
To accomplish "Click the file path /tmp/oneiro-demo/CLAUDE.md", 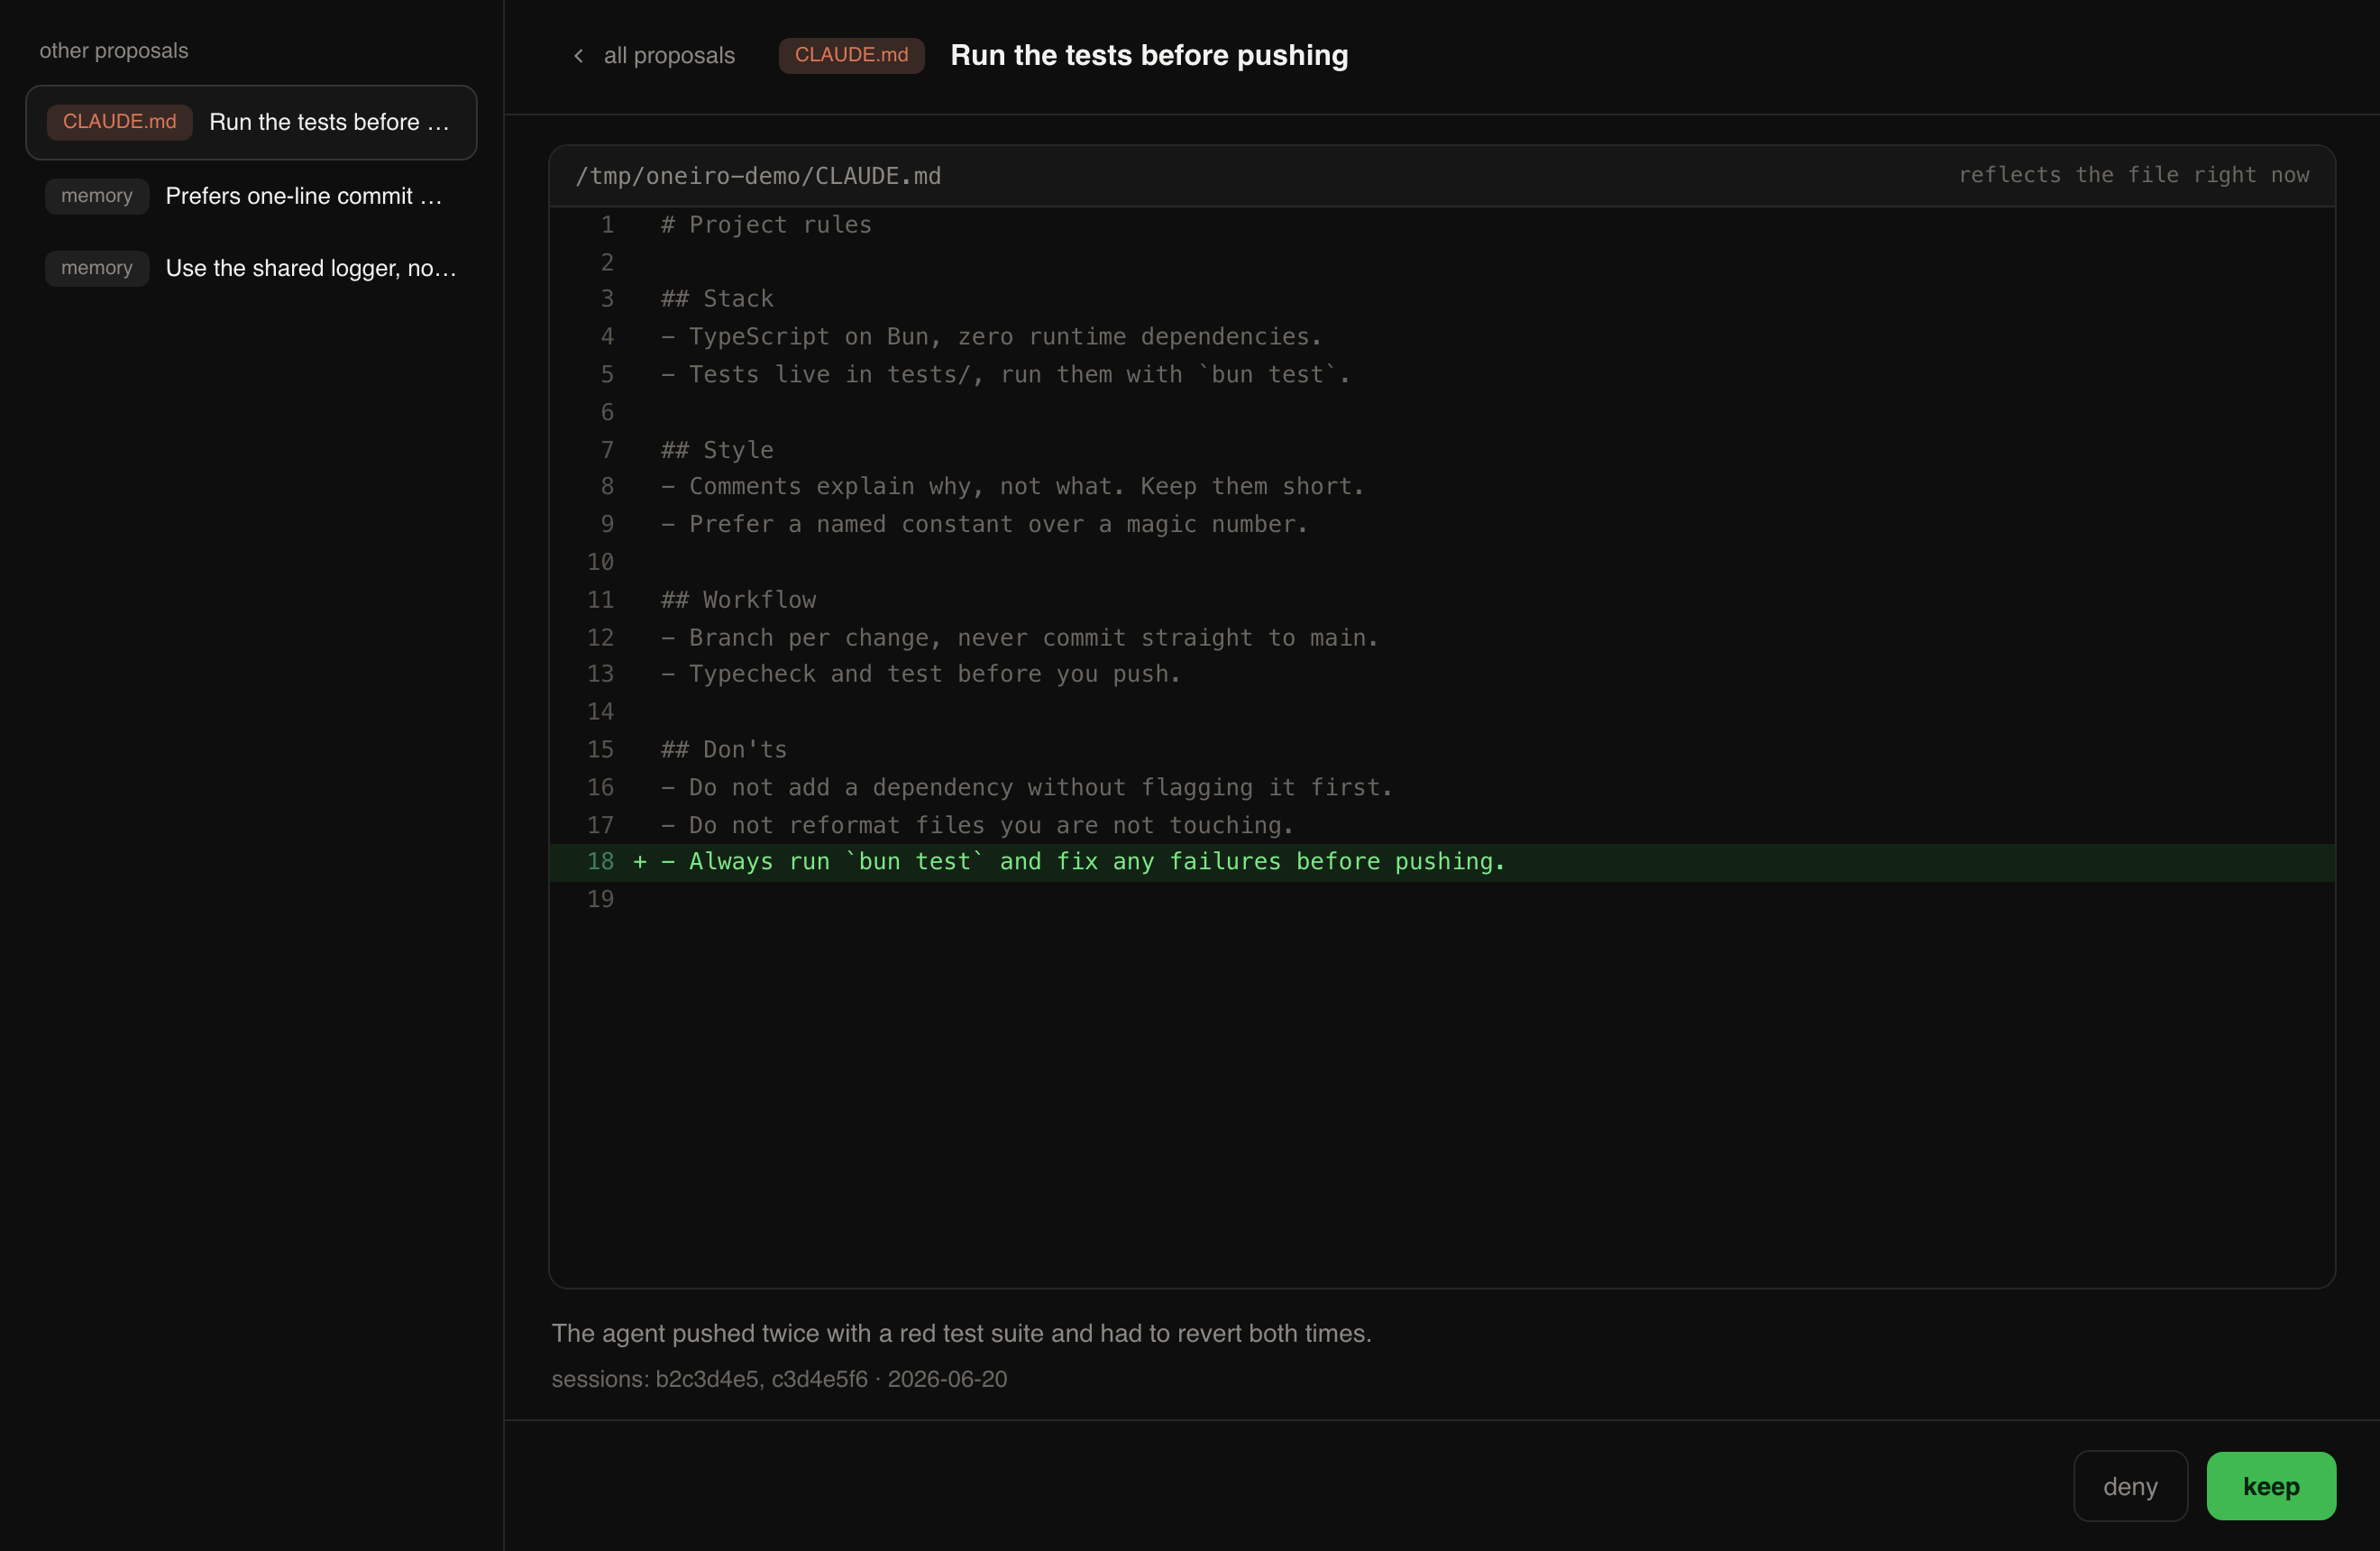I will 758,176.
